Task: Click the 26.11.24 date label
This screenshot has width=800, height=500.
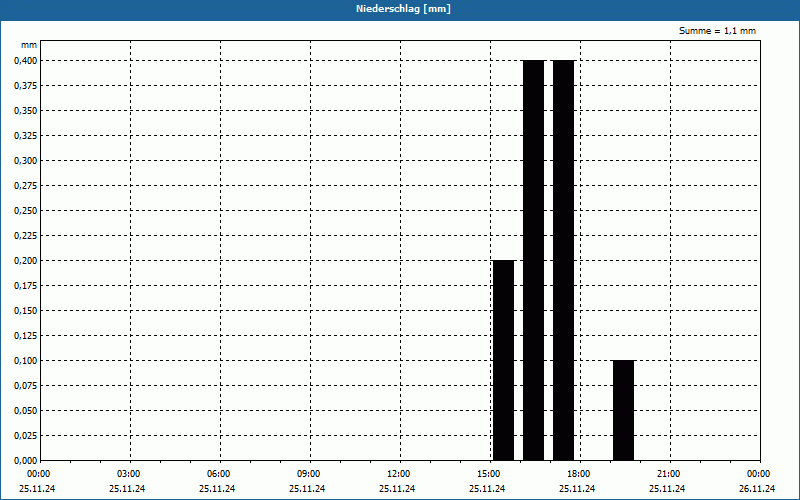Action: (x=757, y=489)
